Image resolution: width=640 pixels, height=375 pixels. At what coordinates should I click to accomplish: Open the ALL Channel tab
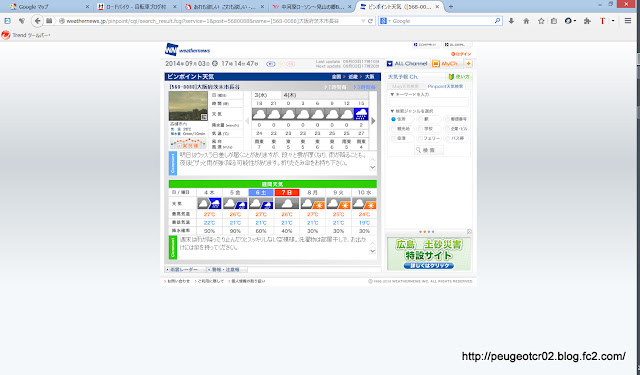coord(407,64)
